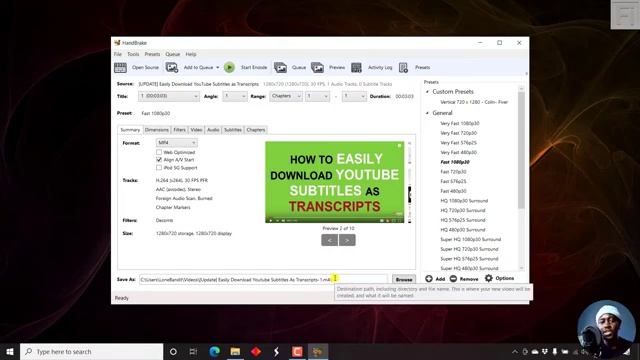
Task: Select the Vertical 720 x 1280 custom preset
Action: (474, 102)
